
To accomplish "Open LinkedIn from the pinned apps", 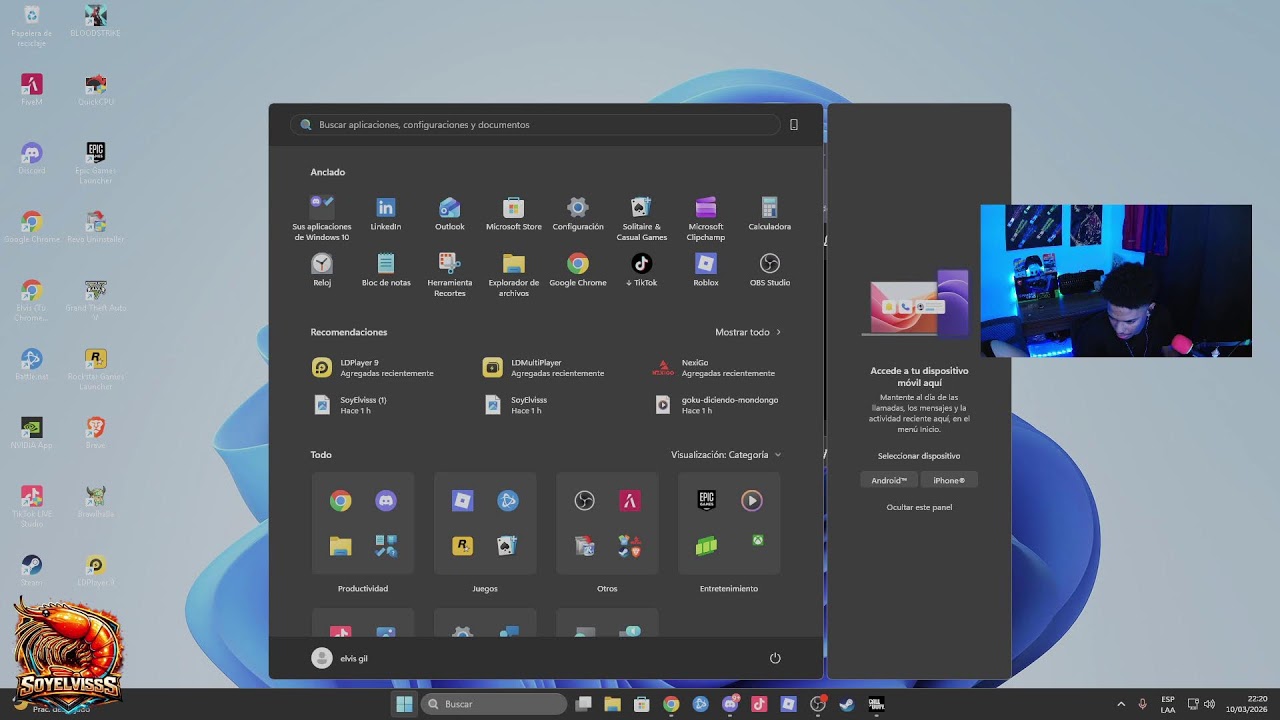I will click(386, 214).
